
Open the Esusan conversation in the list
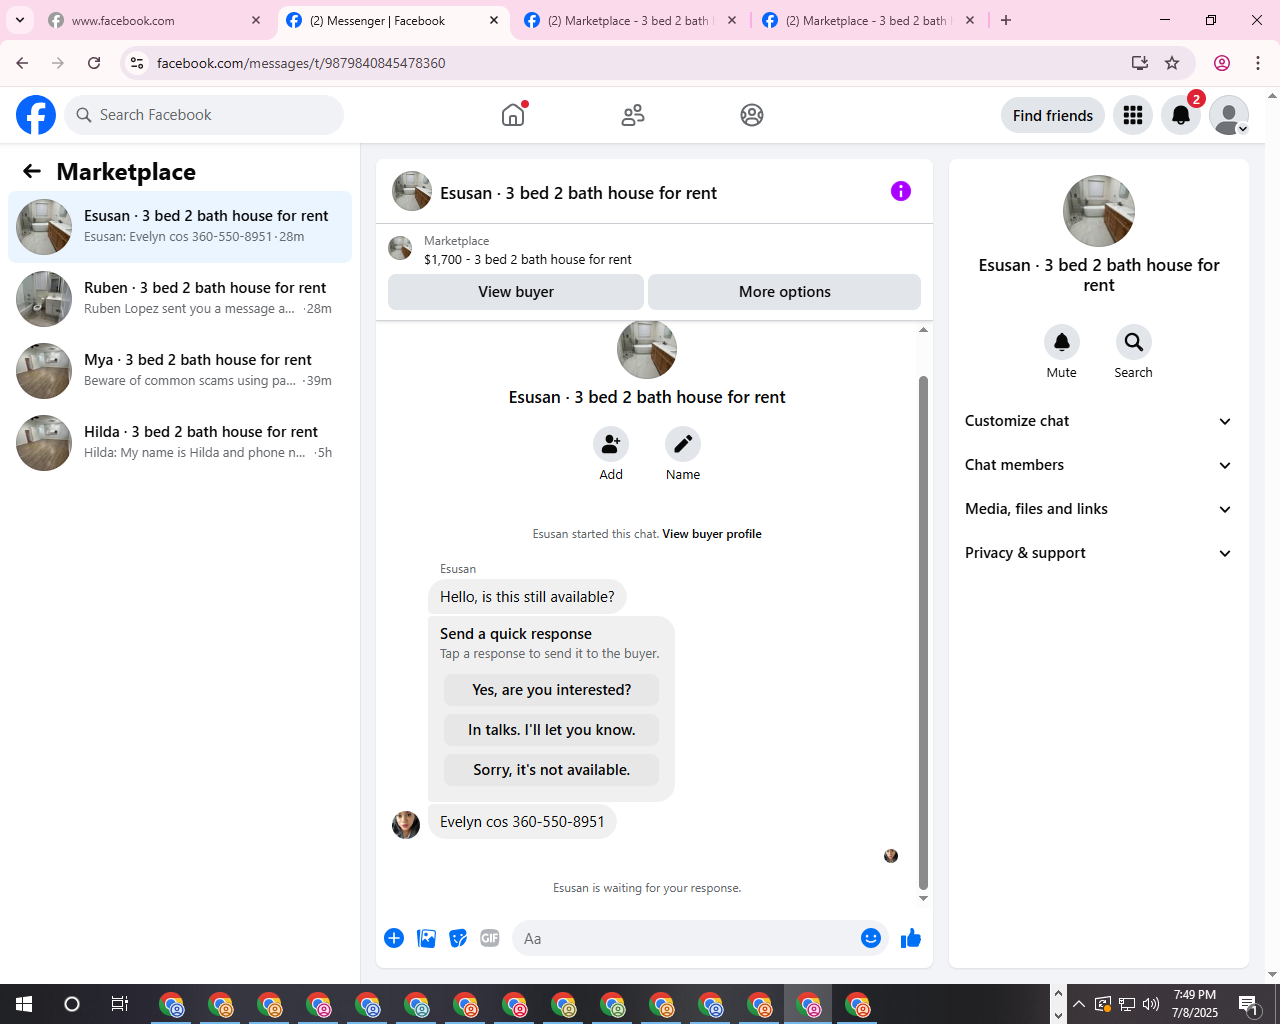point(180,227)
